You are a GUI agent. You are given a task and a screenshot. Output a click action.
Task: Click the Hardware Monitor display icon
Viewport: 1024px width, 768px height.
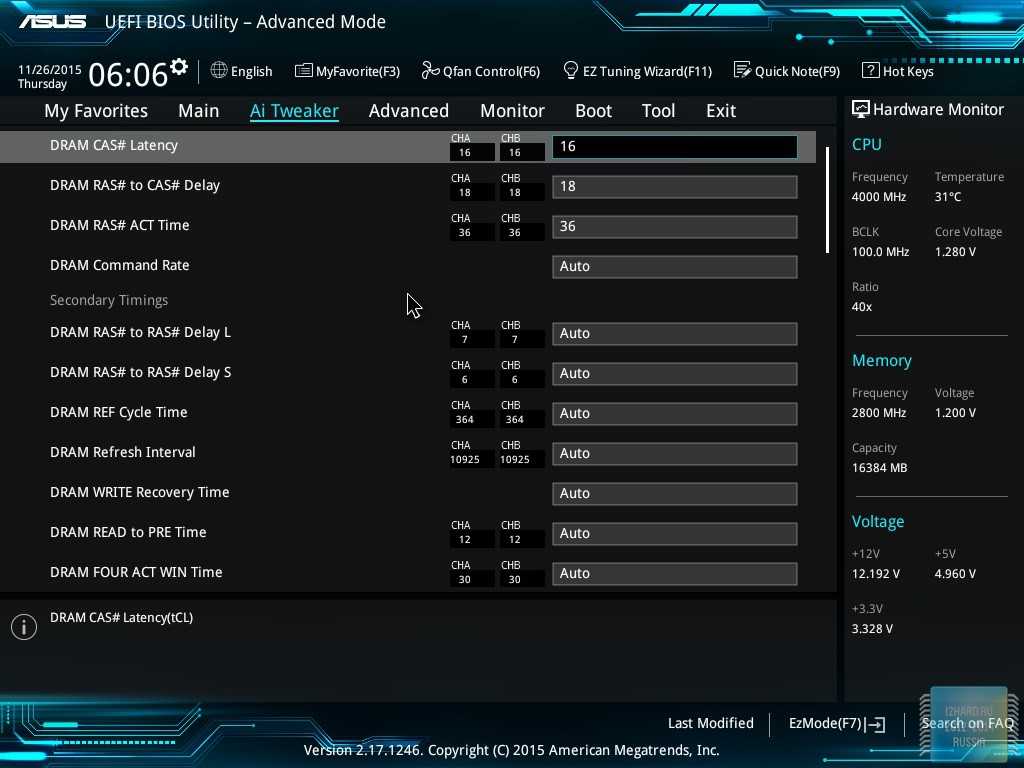[860, 110]
